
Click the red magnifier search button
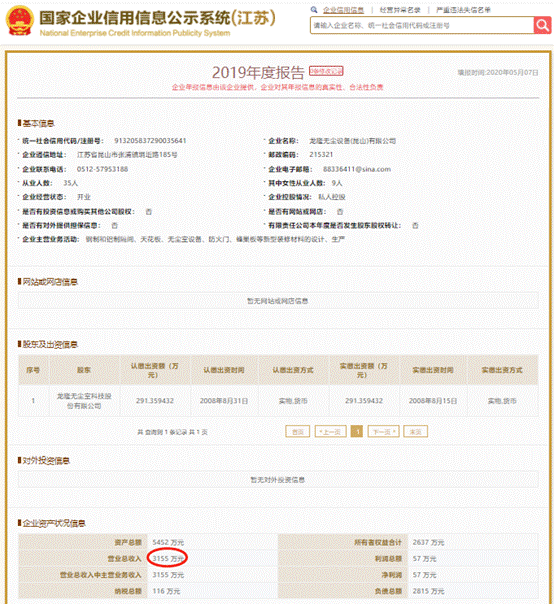coord(542,25)
